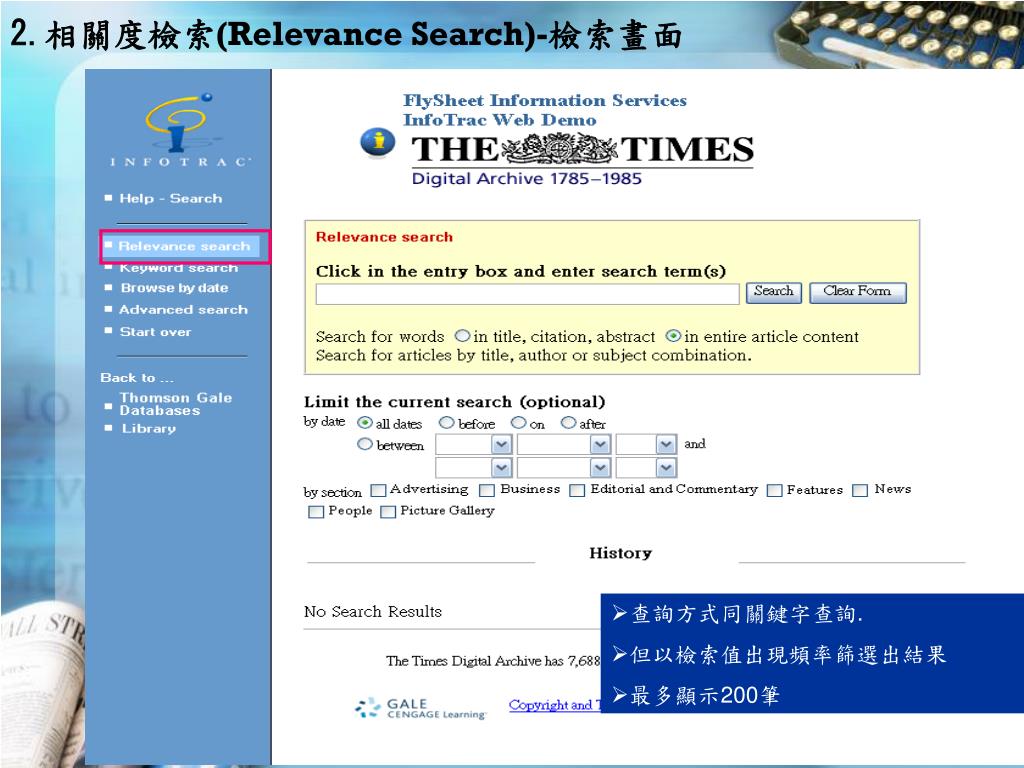Check the Business section box
This screenshot has height=768, width=1024.
tap(487, 490)
